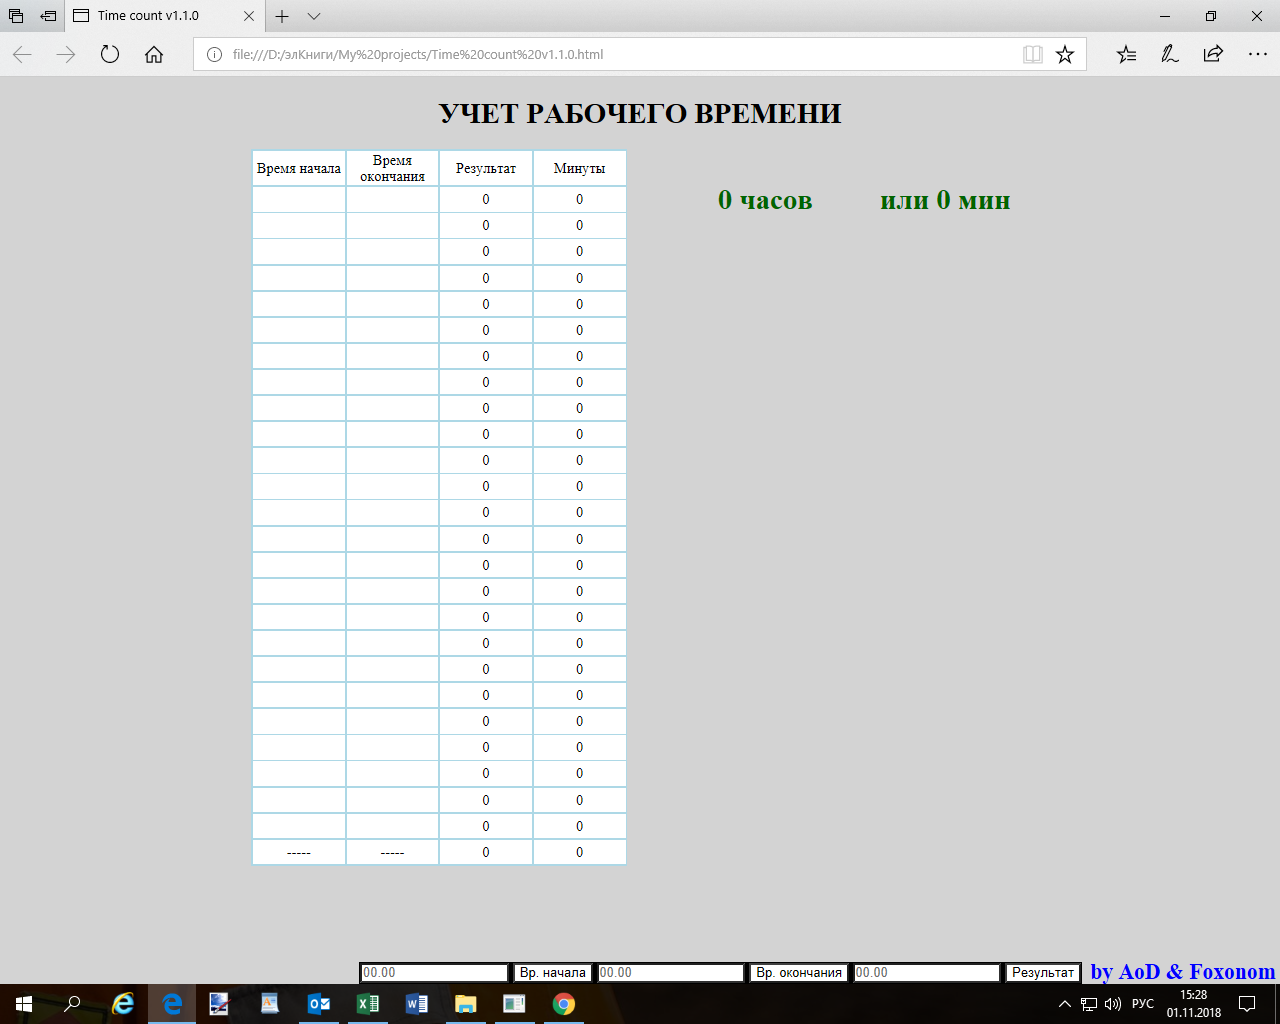Add notes with the pen icon
Image resolution: width=1280 pixels, height=1024 pixels.
pos(1170,55)
